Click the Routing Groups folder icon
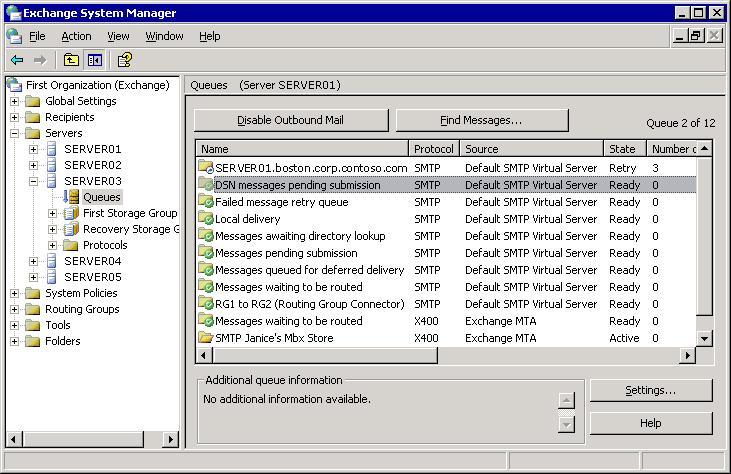 (33, 309)
